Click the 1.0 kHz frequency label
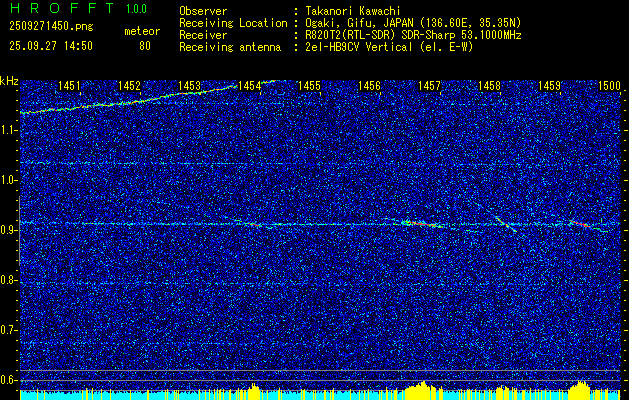The width and height of the screenshot is (629, 400). coord(8,180)
